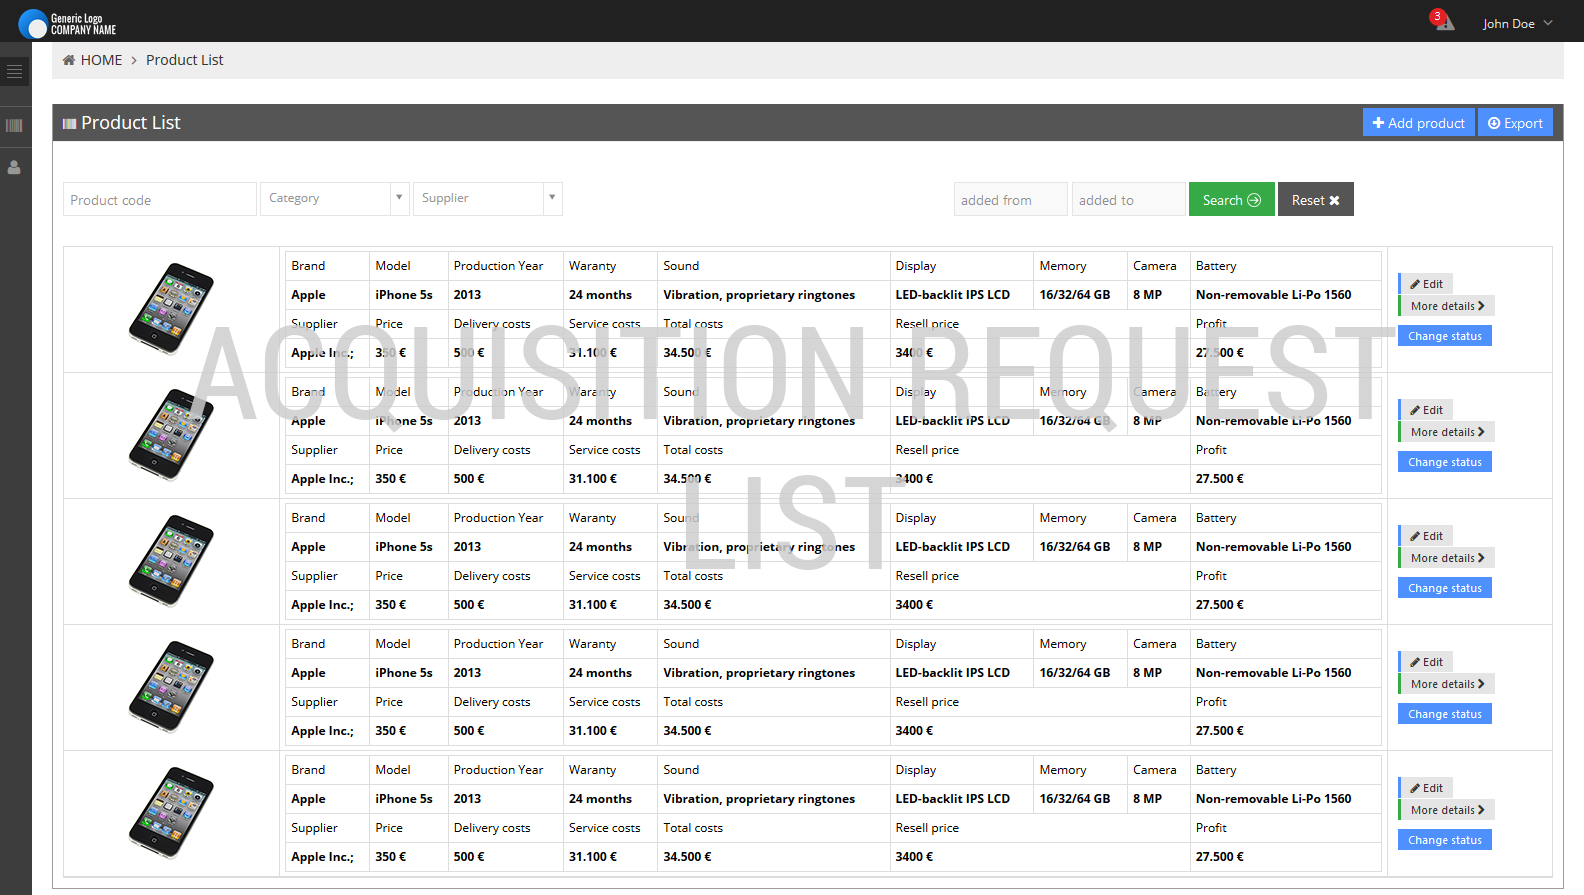Click the fifth product iPhone thumbnail
Viewport: 1584px width, 895px height.
click(171, 813)
